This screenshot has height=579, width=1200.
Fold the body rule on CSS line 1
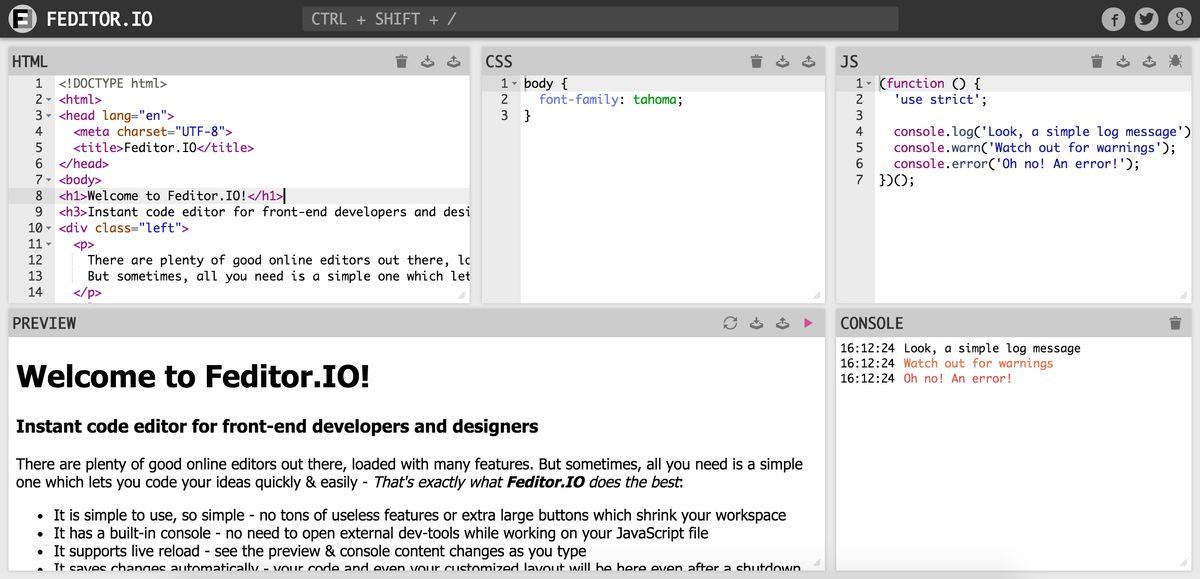[x=515, y=84]
